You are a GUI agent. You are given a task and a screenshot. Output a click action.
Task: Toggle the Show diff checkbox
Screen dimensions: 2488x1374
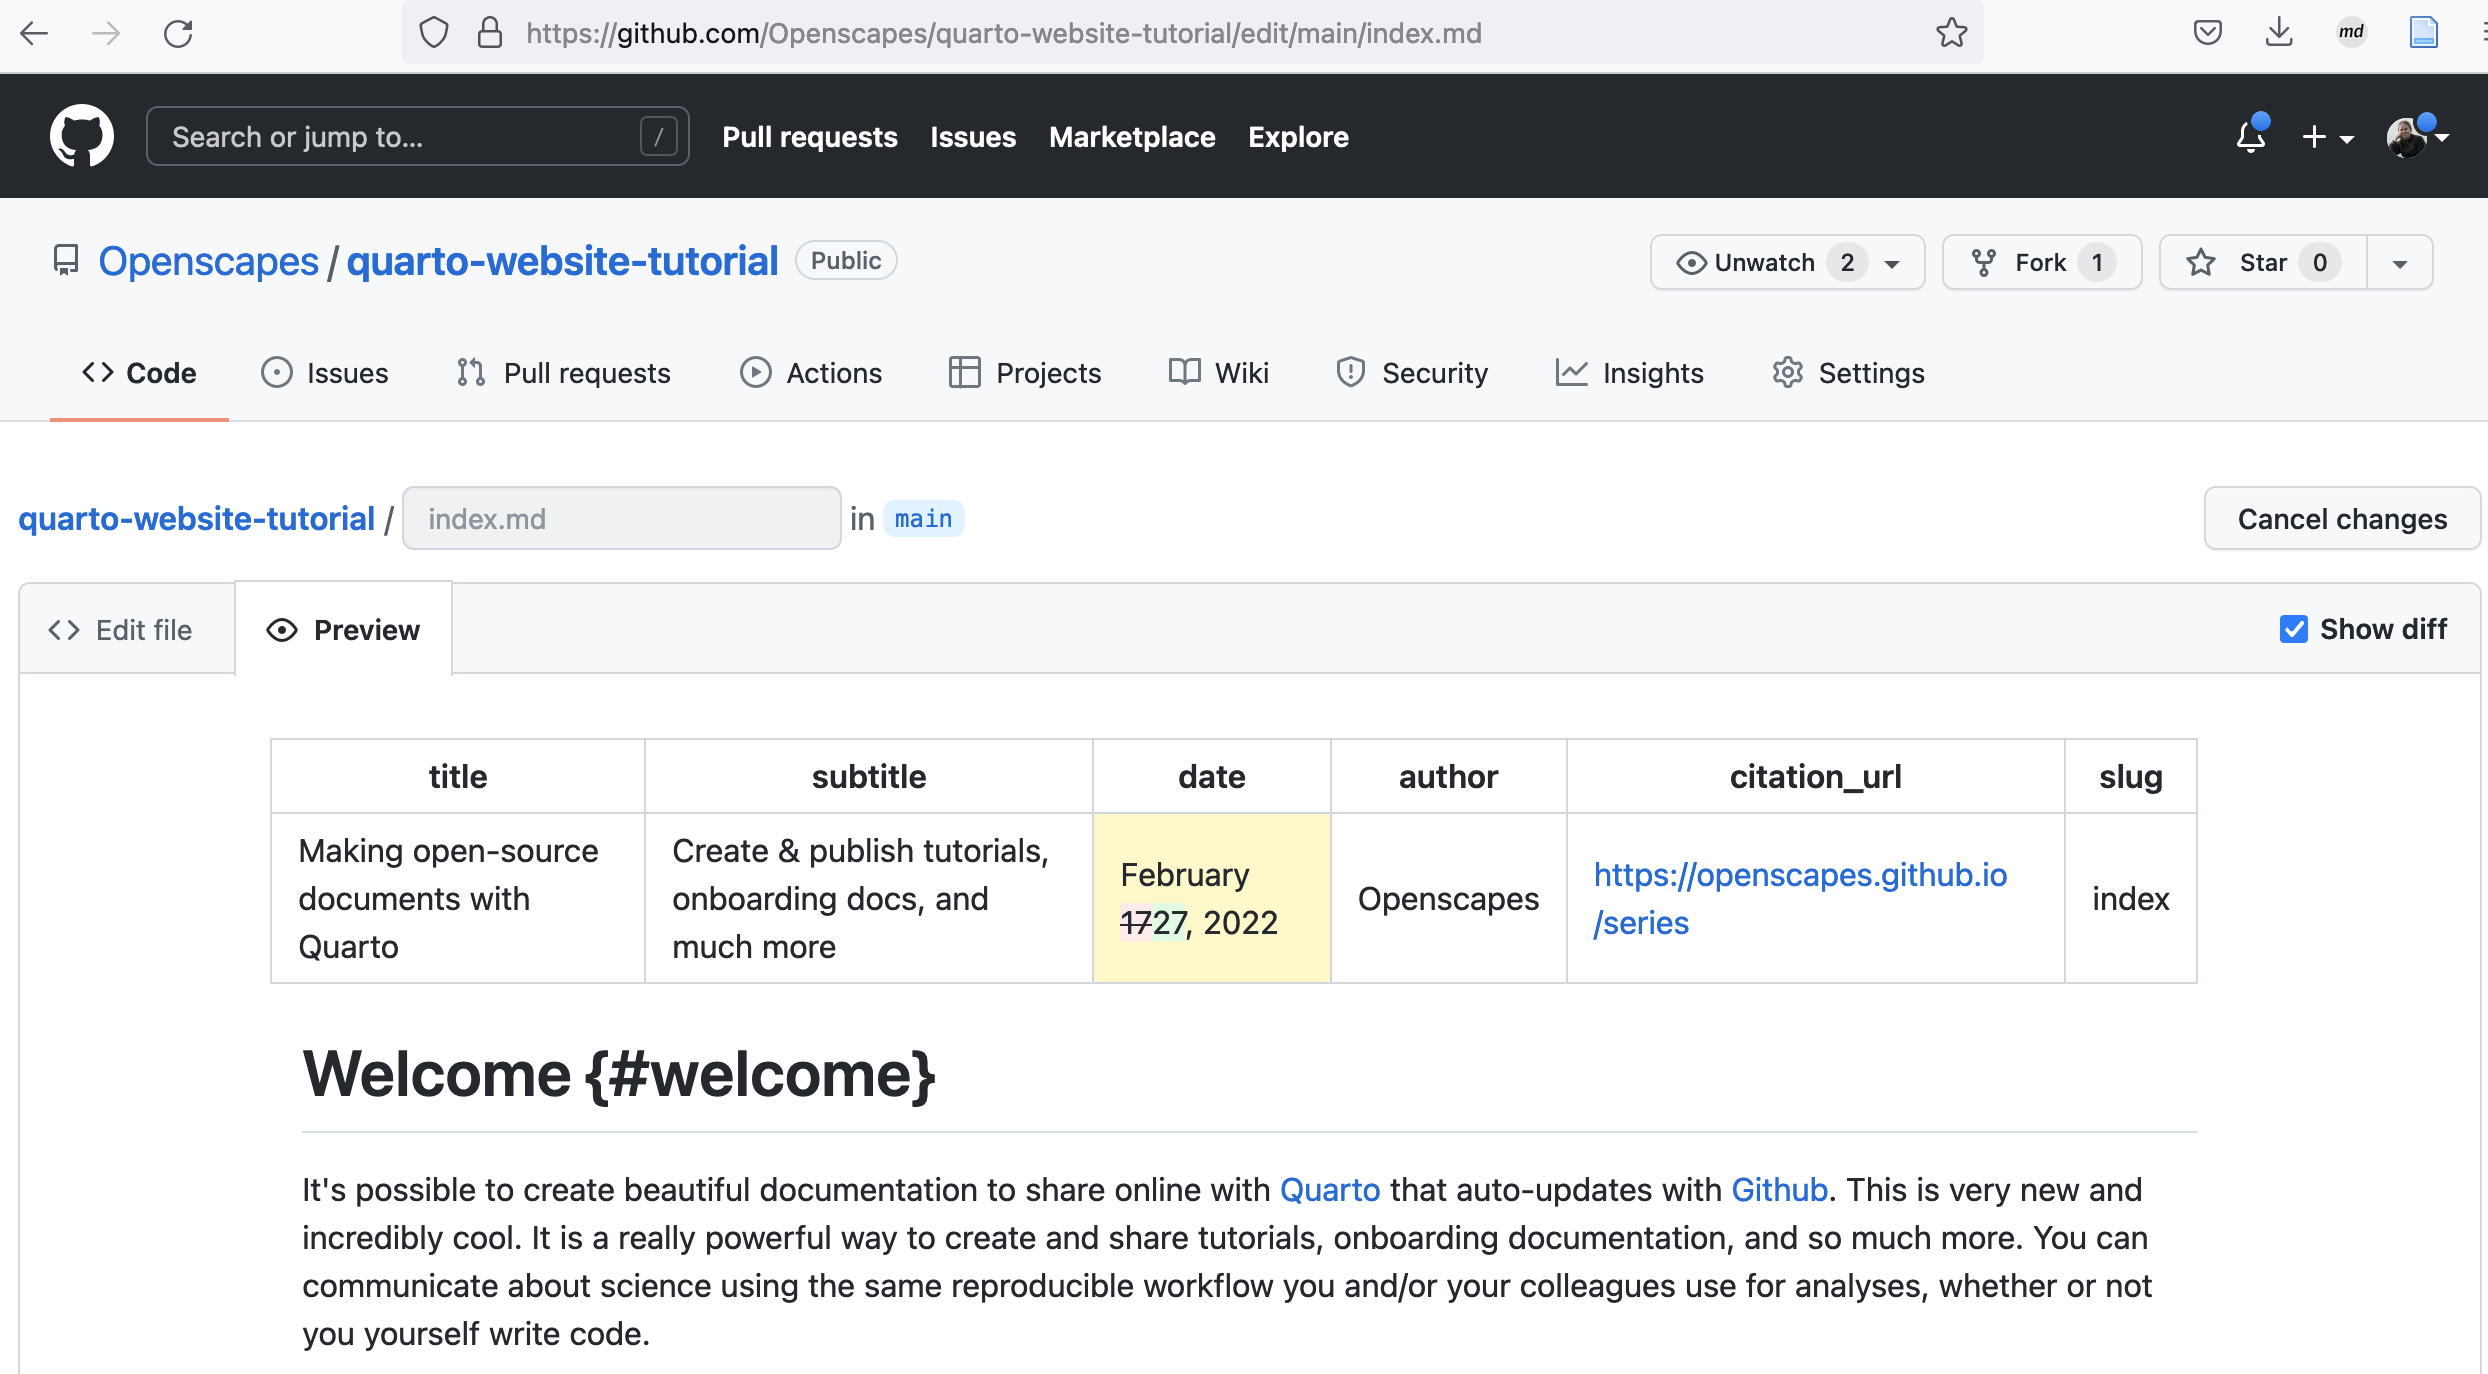point(2293,629)
